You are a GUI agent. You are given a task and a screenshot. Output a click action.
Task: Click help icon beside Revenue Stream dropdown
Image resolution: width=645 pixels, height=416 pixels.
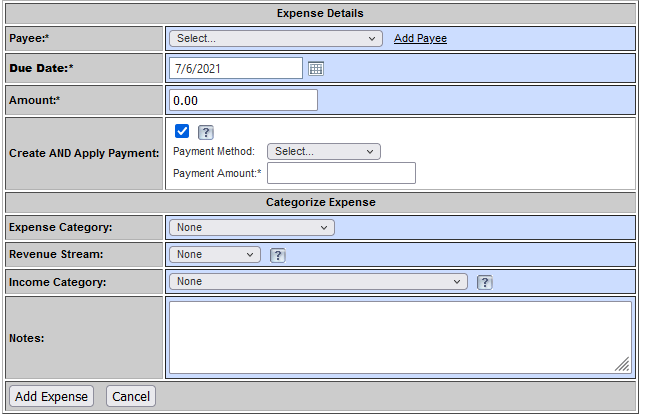coord(278,255)
